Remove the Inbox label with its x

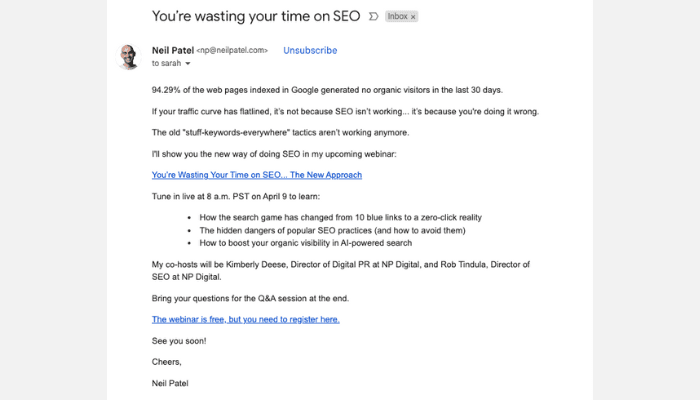(x=413, y=17)
